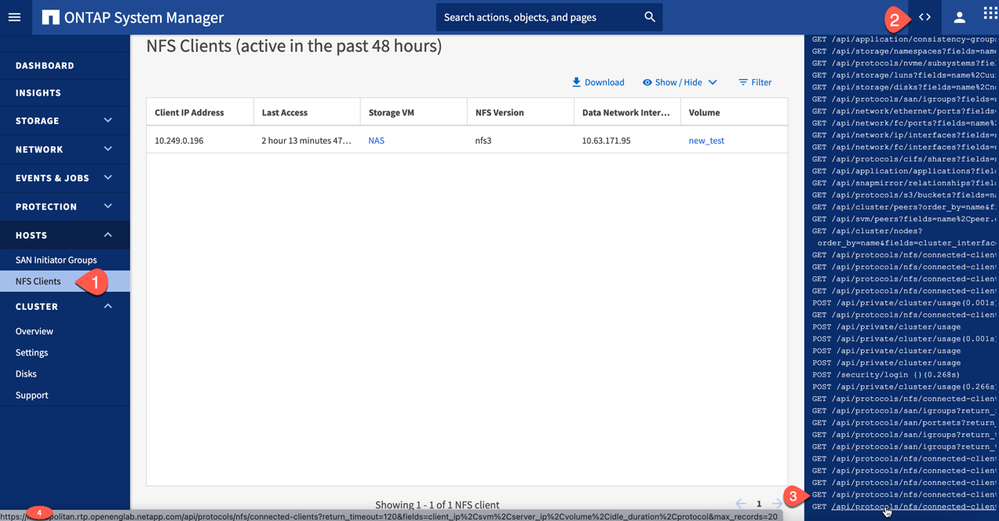Screen dimensions: 999x521
Task: Open the NAS storage VM link
Action: point(376,141)
